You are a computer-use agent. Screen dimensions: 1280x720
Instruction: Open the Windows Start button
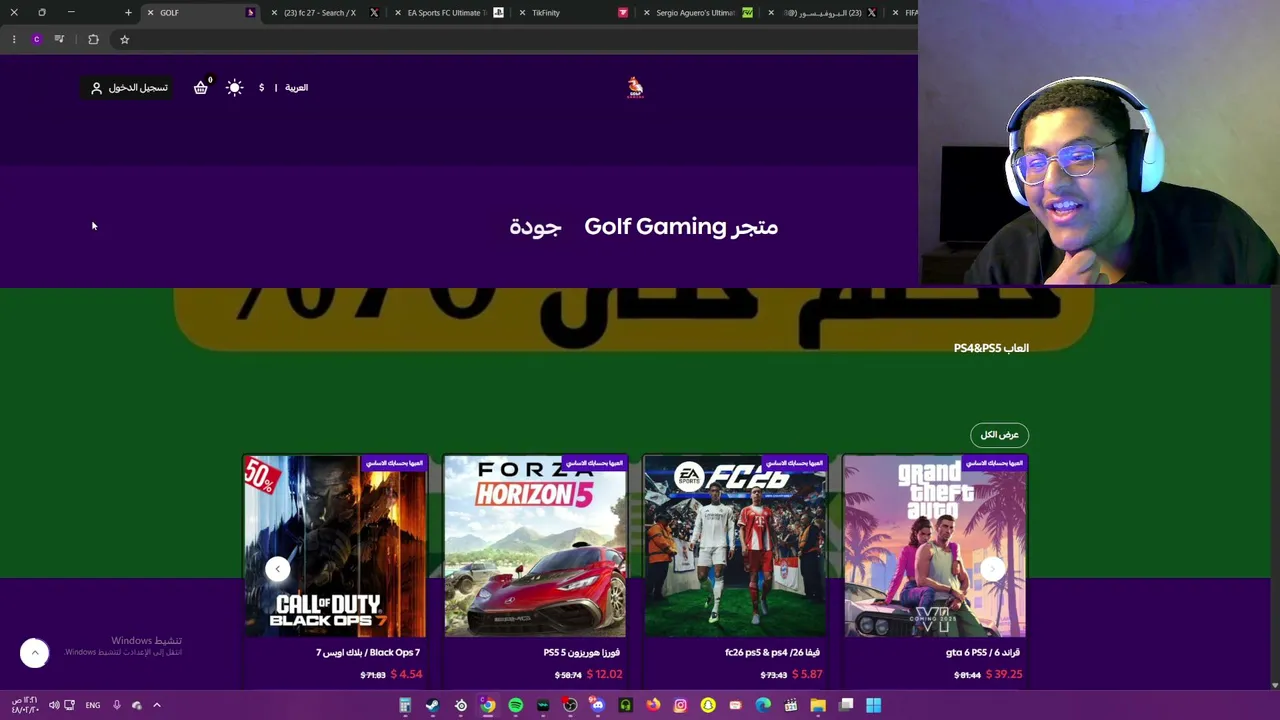pyautogui.click(x=873, y=705)
